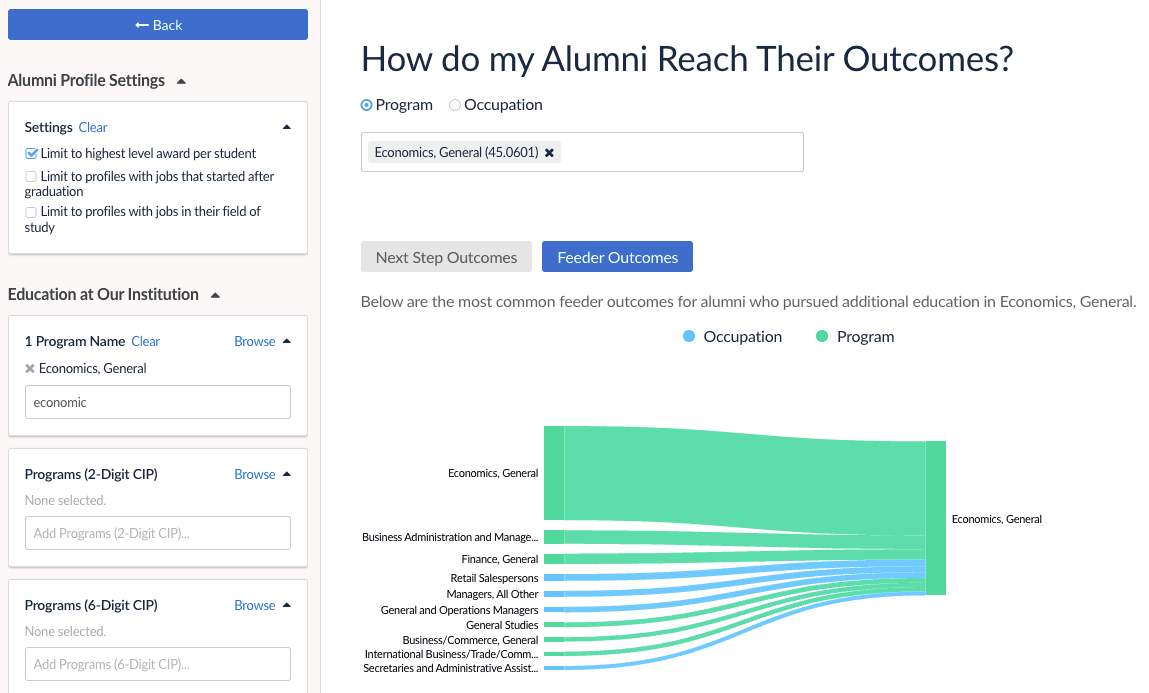Check jobs in their field of study
This screenshot has height=693, width=1149.
[x=31, y=212]
